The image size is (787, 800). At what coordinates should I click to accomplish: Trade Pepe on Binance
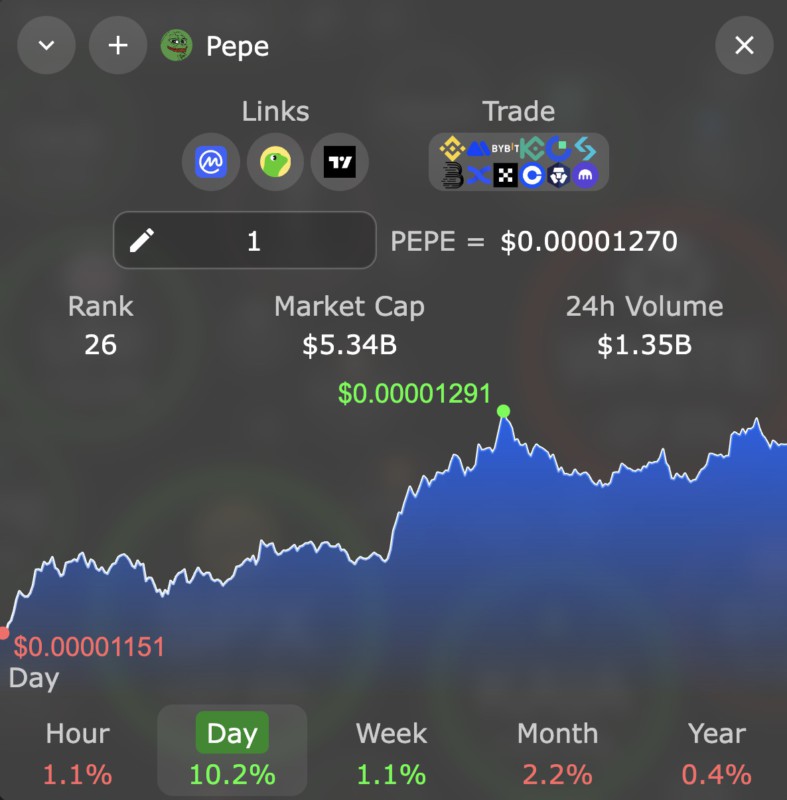click(x=452, y=148)
